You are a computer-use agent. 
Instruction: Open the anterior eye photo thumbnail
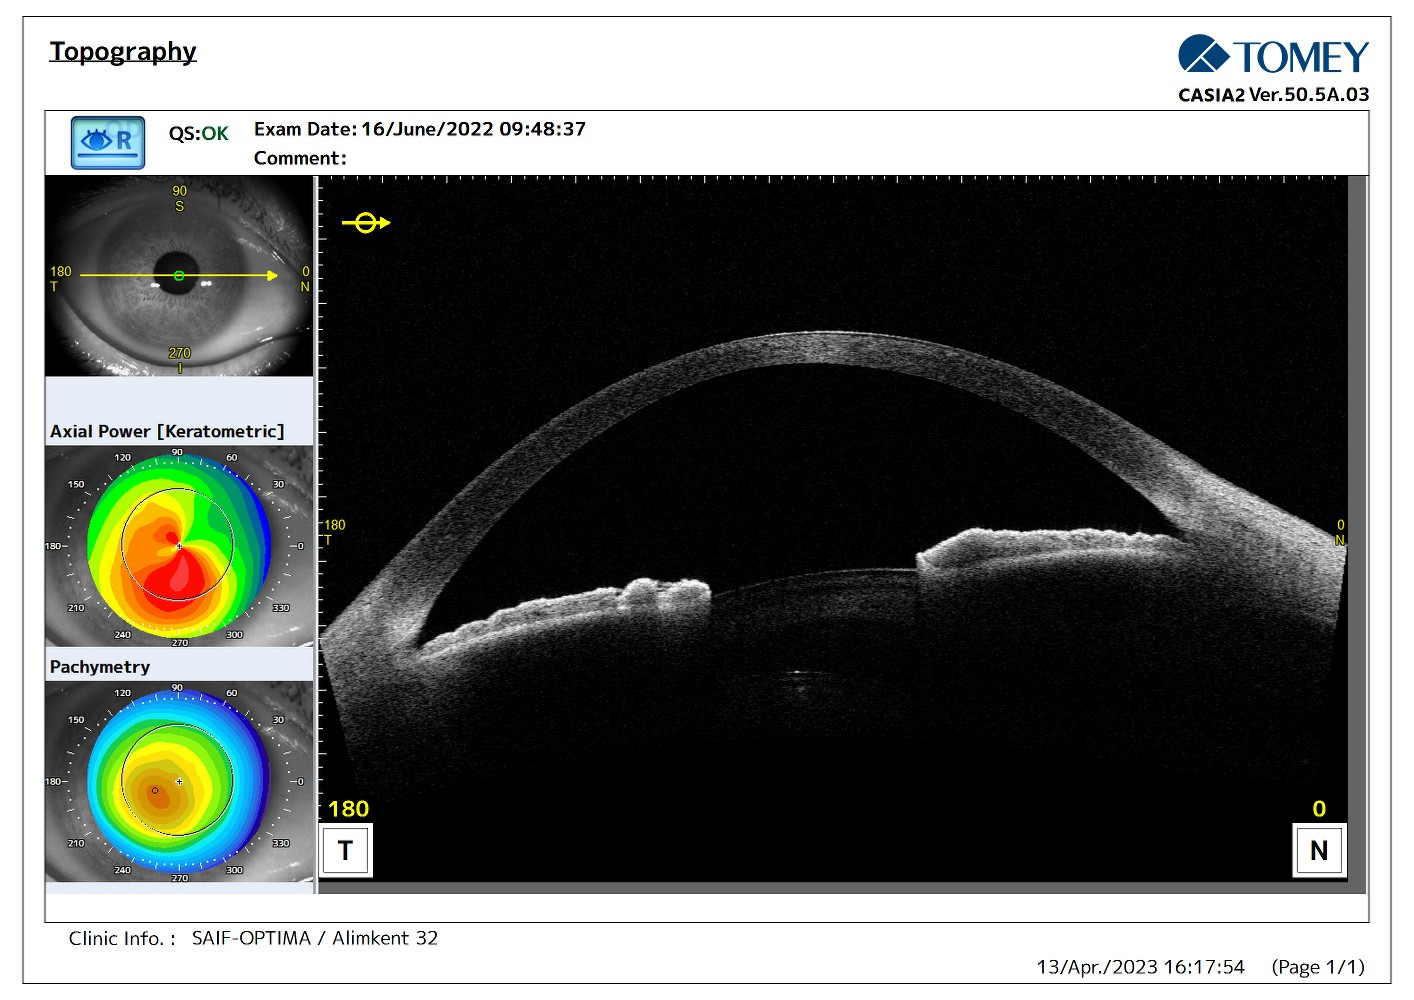click(180, 276)
